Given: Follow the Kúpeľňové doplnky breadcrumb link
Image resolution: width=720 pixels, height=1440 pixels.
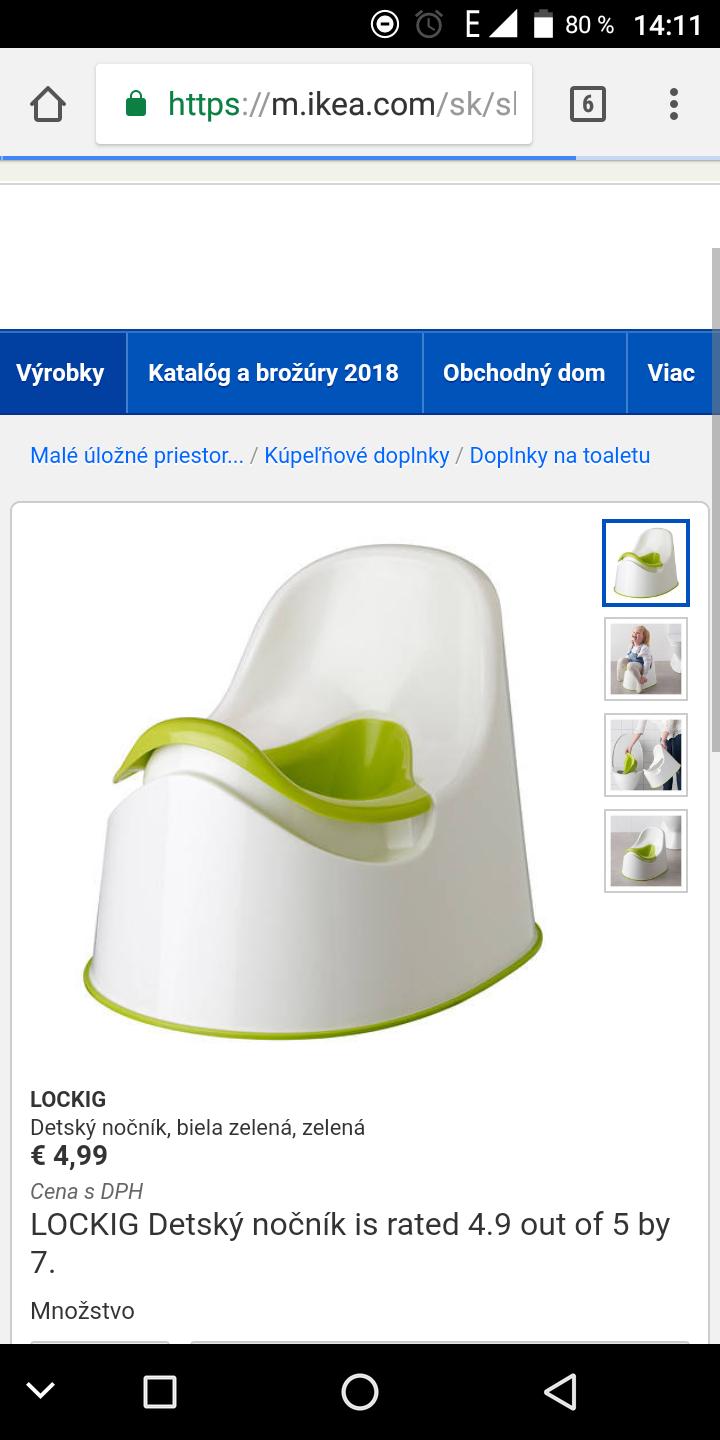Looking at the screenshot, I should click(357, 455).
